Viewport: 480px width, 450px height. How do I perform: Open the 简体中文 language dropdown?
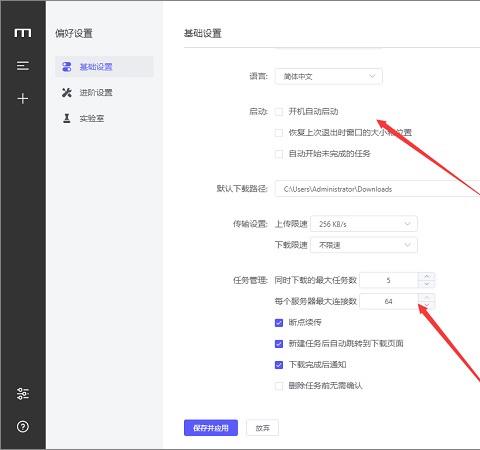coord(328,77)
